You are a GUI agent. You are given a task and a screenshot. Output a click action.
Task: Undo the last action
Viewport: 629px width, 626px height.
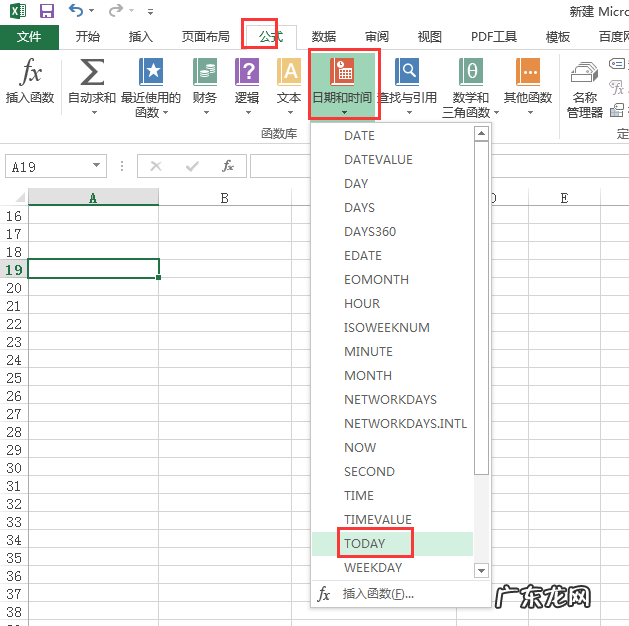[x=76, y=10]
